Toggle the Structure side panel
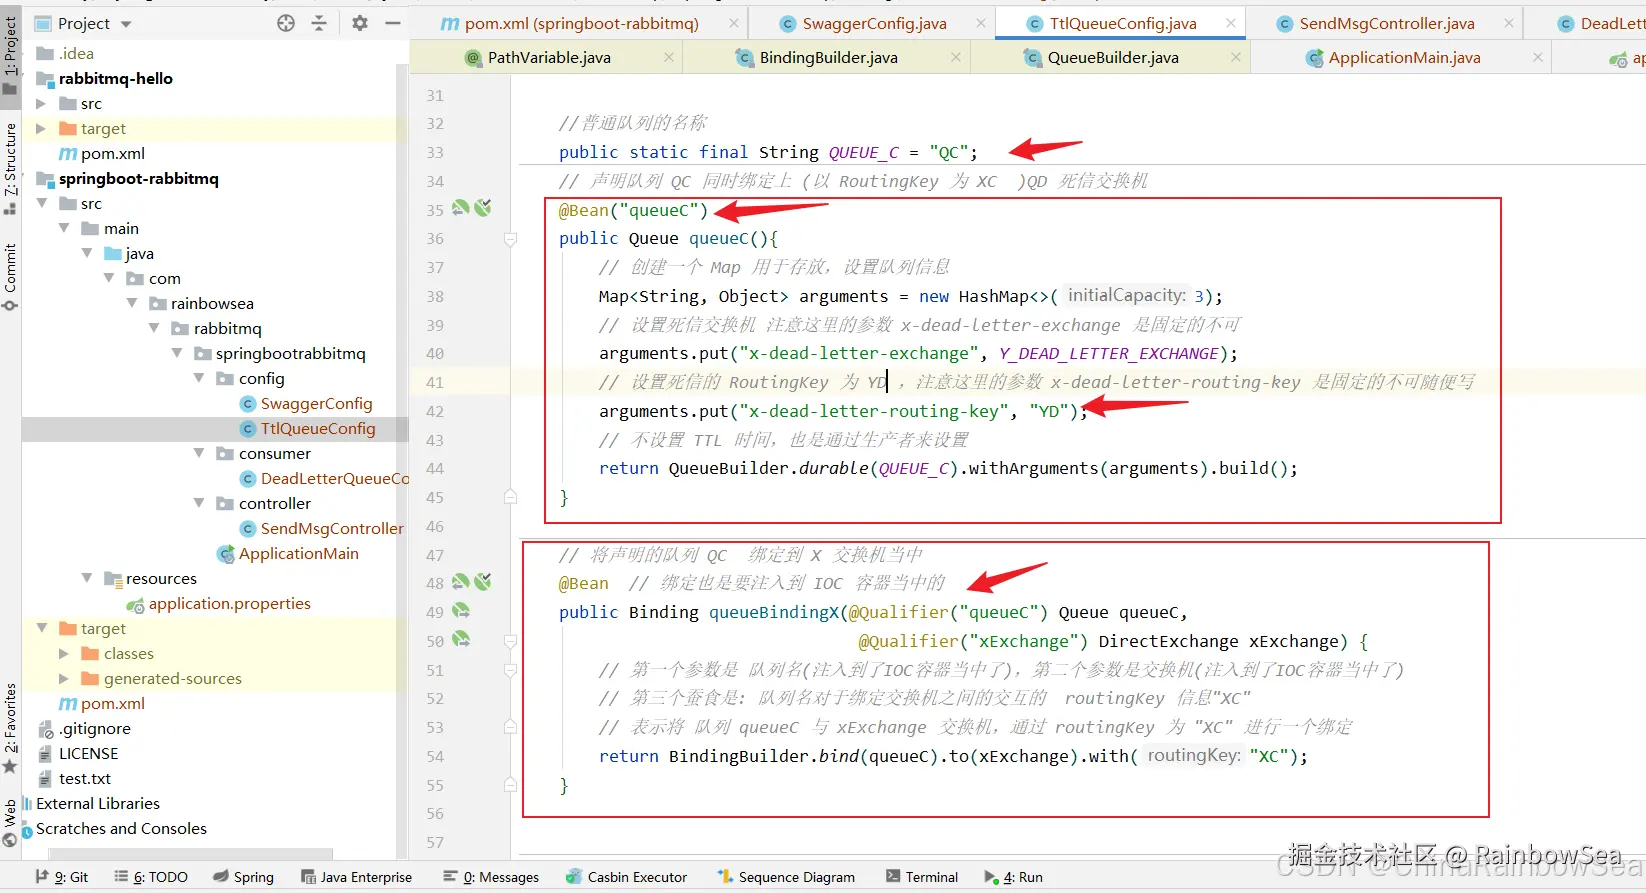The width and height of the screenshot is (1646, 893). pos(10,167)
